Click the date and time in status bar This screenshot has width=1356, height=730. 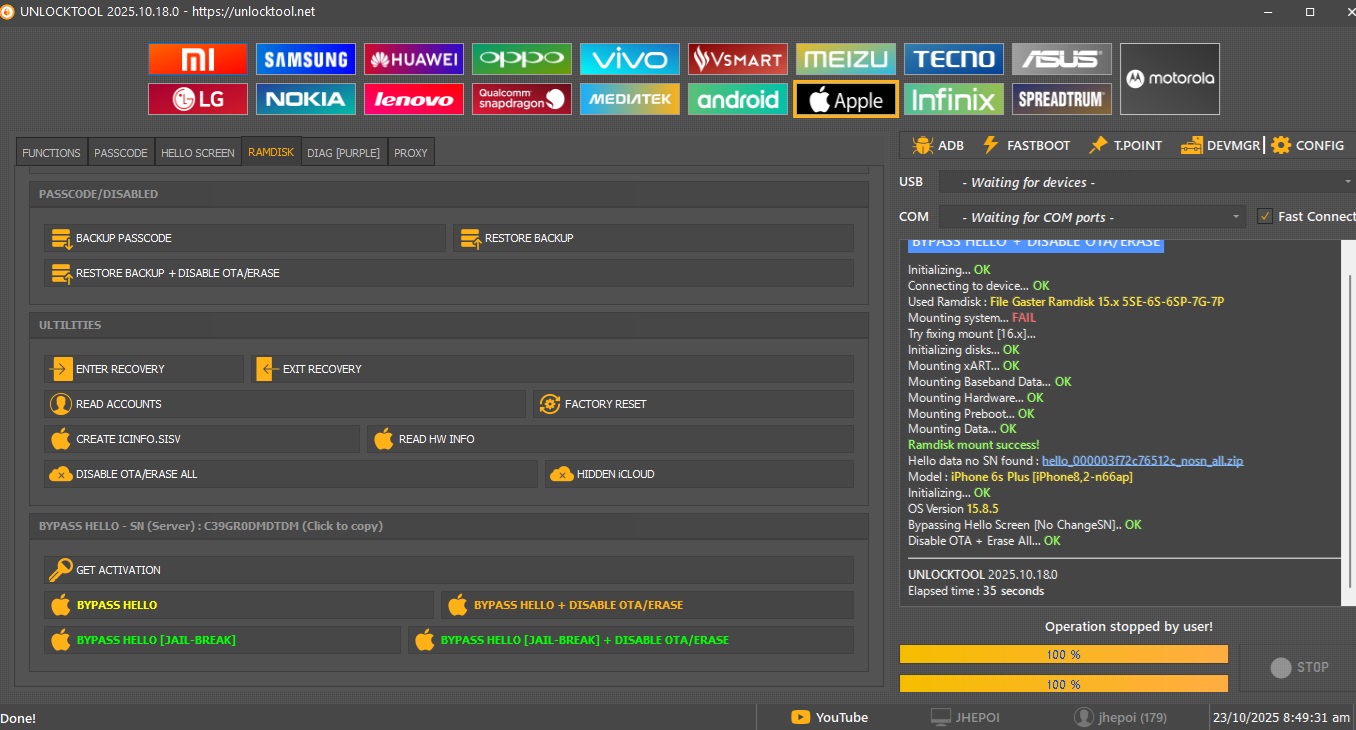1281,717
